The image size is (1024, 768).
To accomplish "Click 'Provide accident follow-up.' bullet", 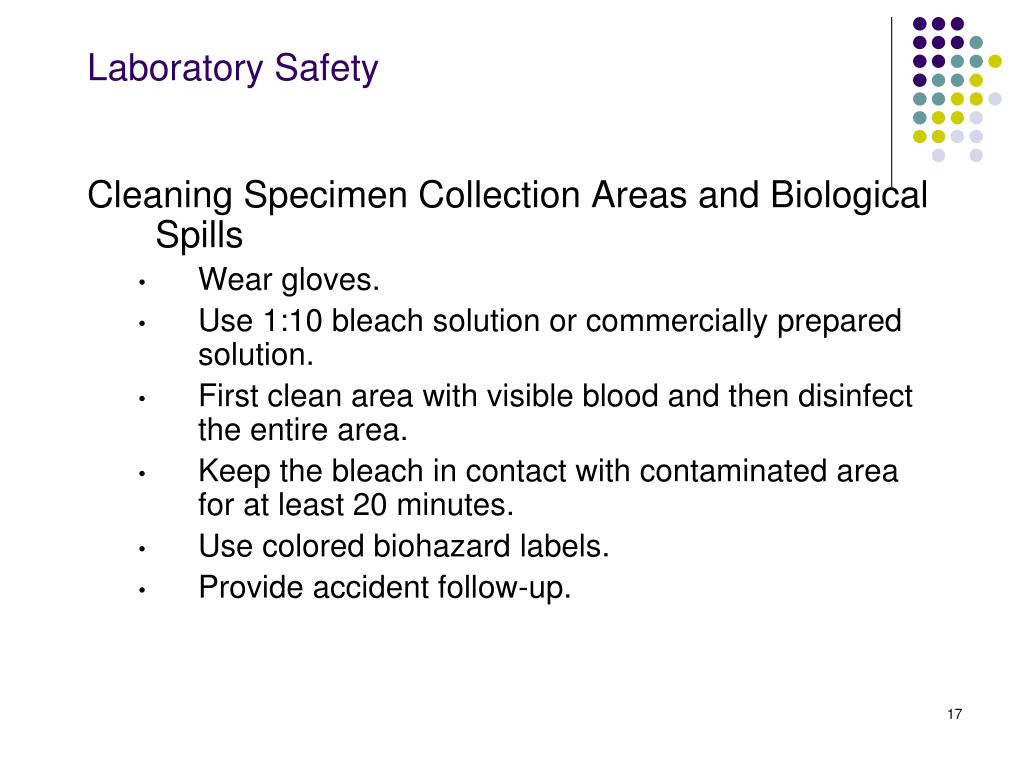I will click(x=385, y=587).
